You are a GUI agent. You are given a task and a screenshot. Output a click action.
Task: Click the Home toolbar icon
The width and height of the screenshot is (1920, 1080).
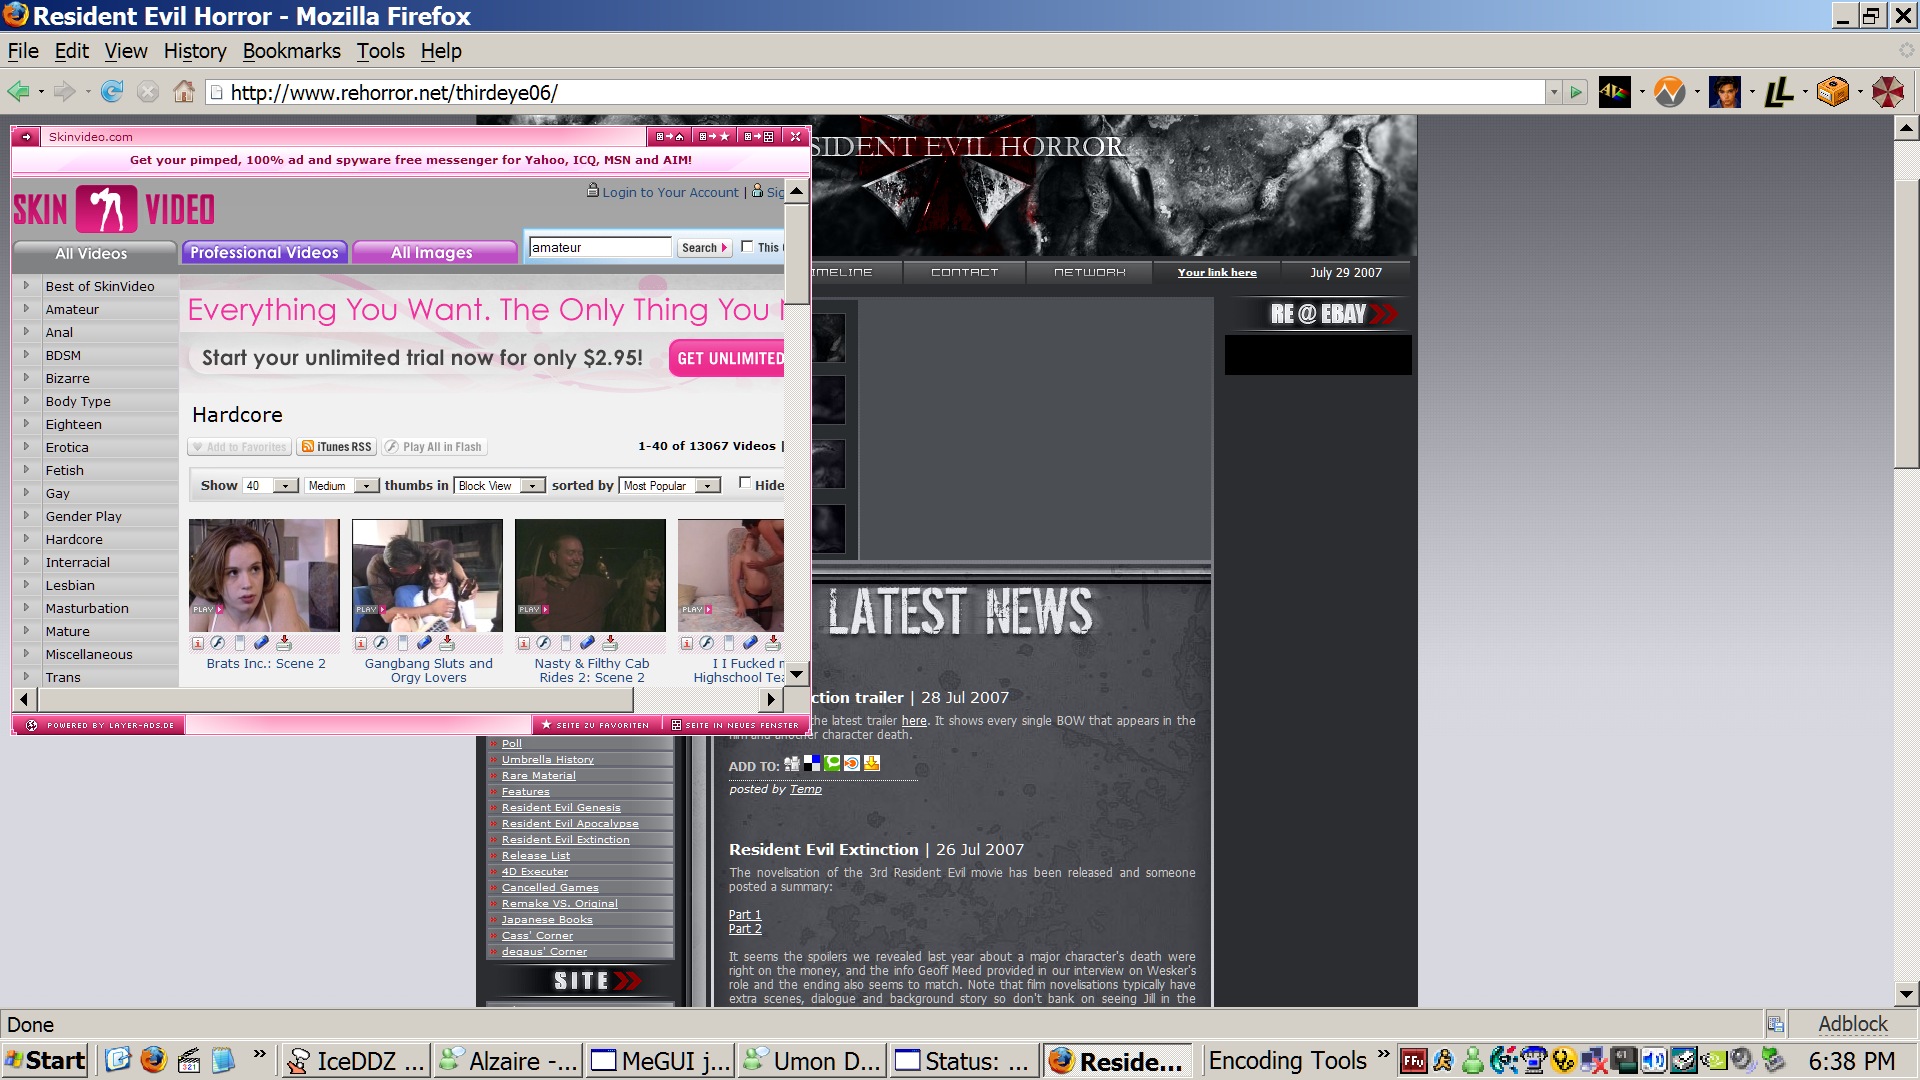(x=184, y=92)
